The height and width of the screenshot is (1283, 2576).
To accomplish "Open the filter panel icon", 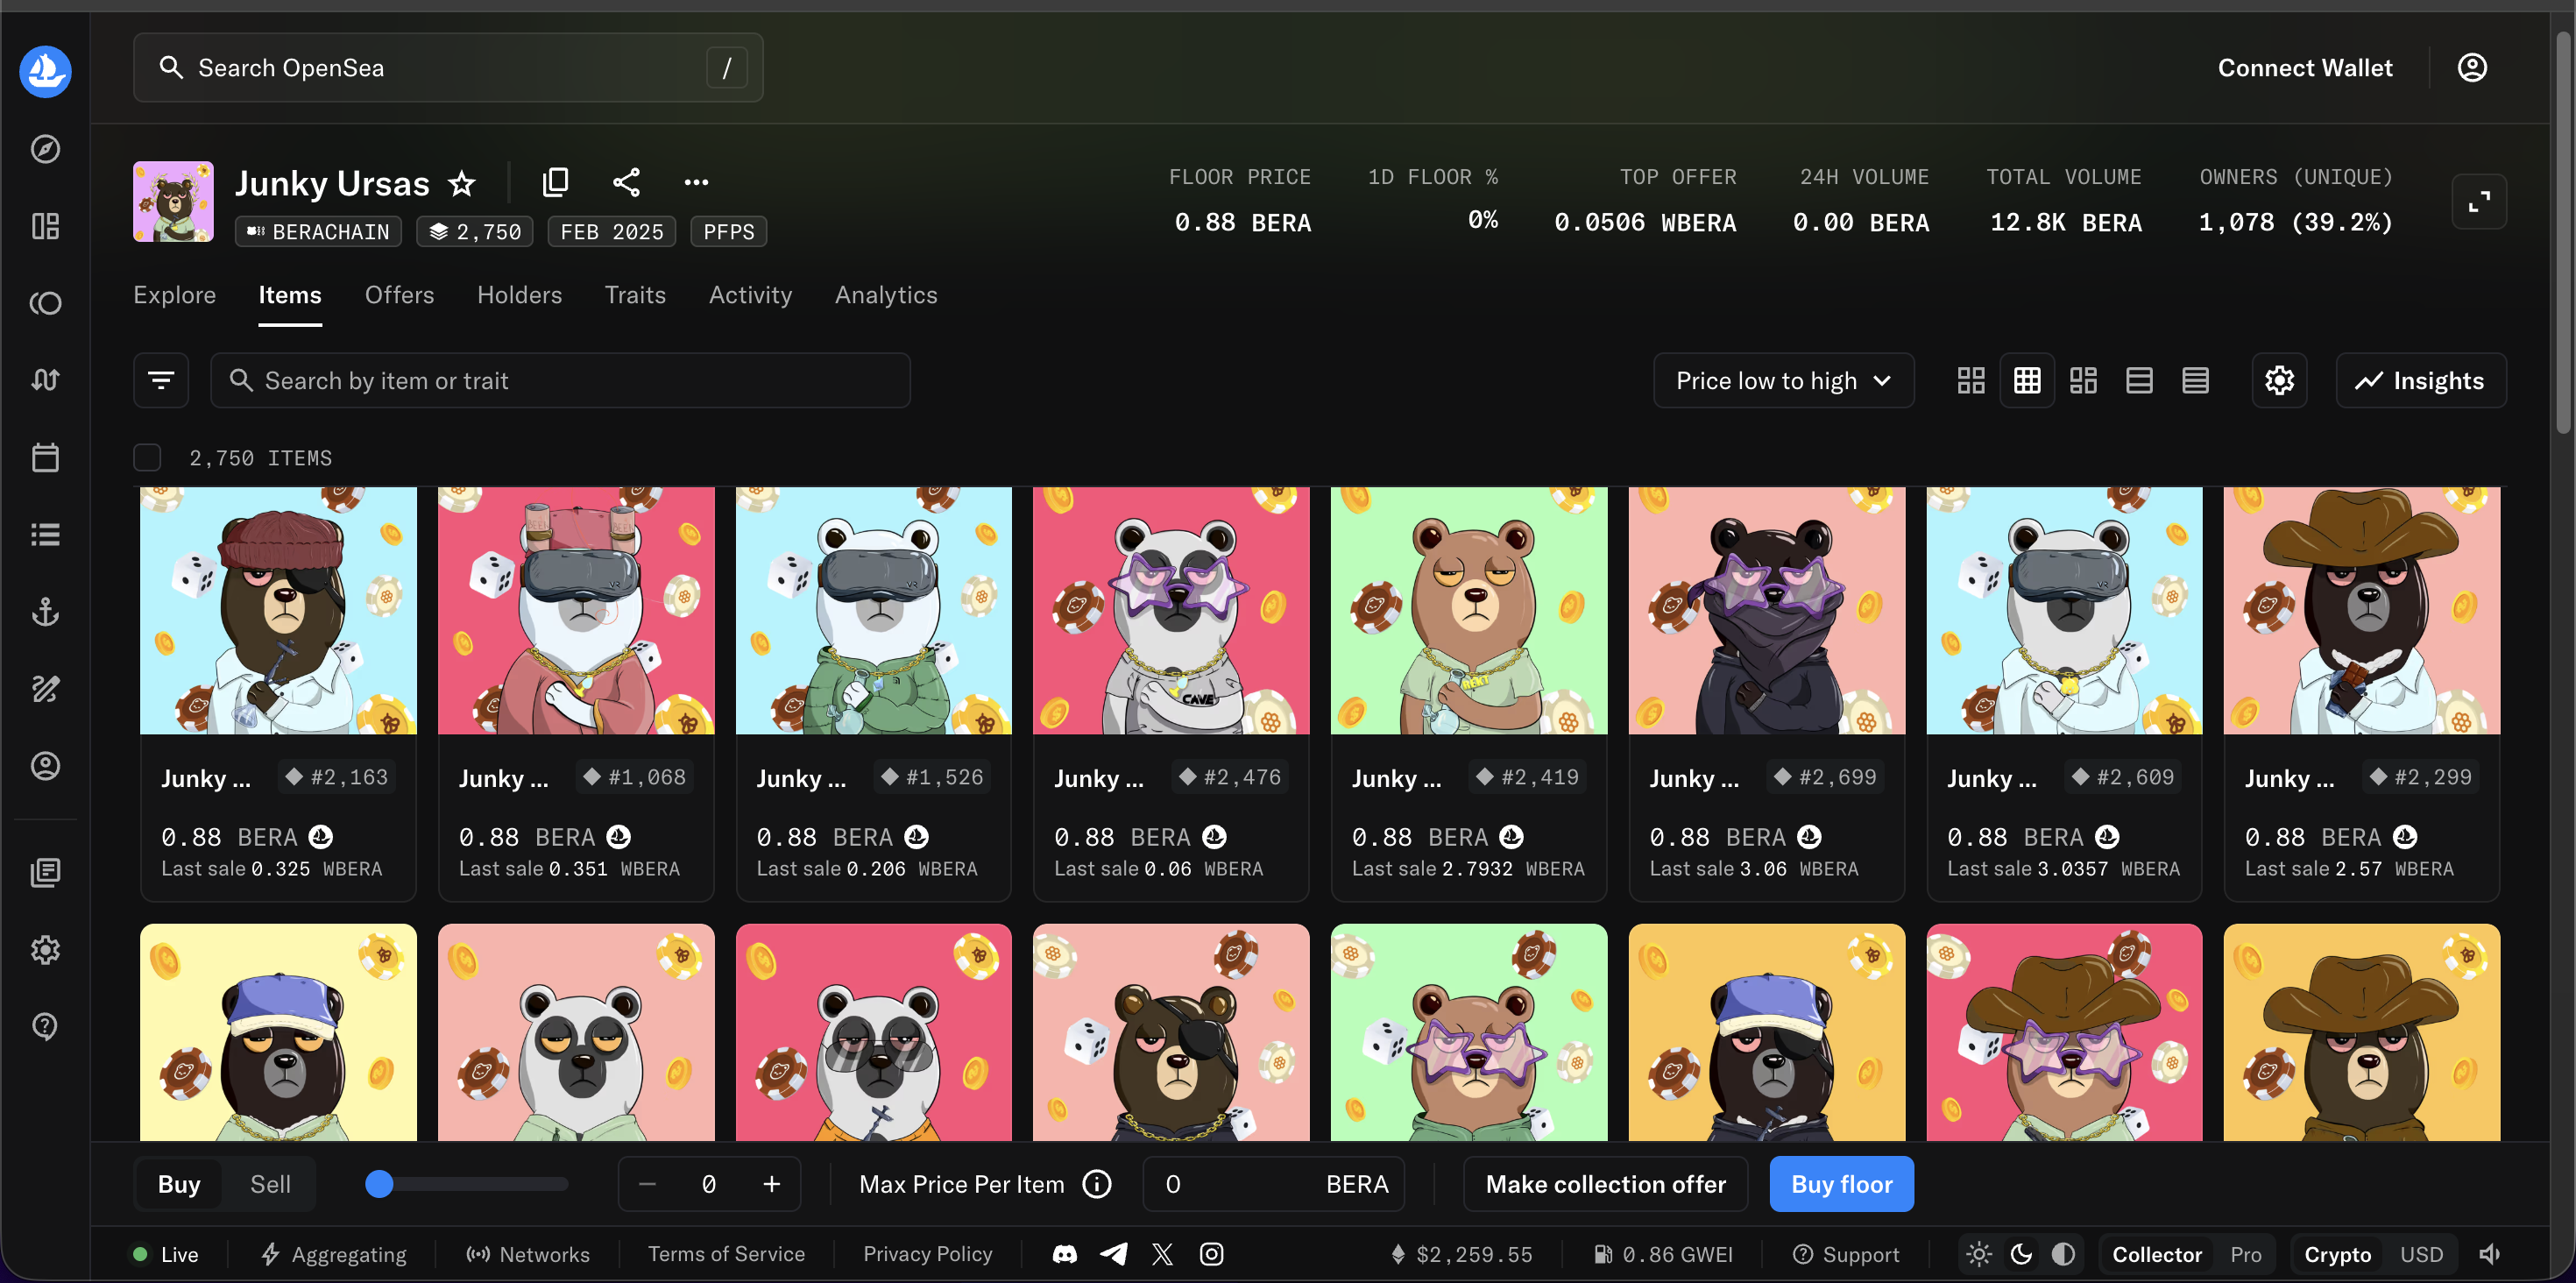I will click(x=161, y=380).
